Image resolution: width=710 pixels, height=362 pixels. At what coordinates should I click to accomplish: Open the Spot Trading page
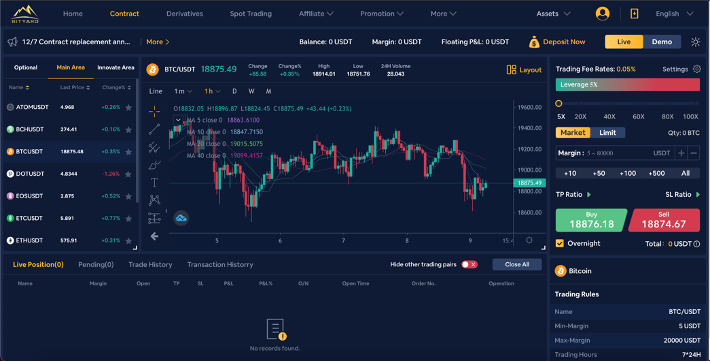pos(251,14)
